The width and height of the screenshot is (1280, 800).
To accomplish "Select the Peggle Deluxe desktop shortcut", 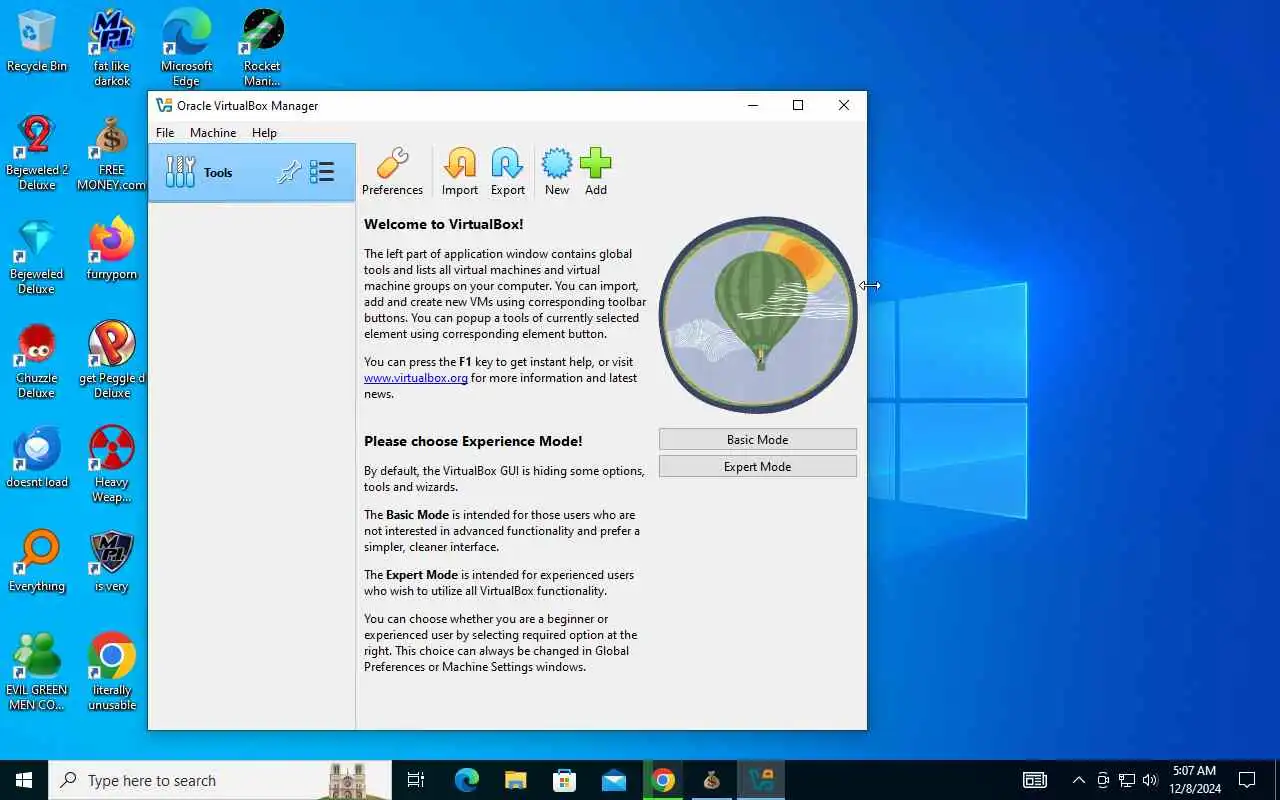I will [x=112, y=361].
